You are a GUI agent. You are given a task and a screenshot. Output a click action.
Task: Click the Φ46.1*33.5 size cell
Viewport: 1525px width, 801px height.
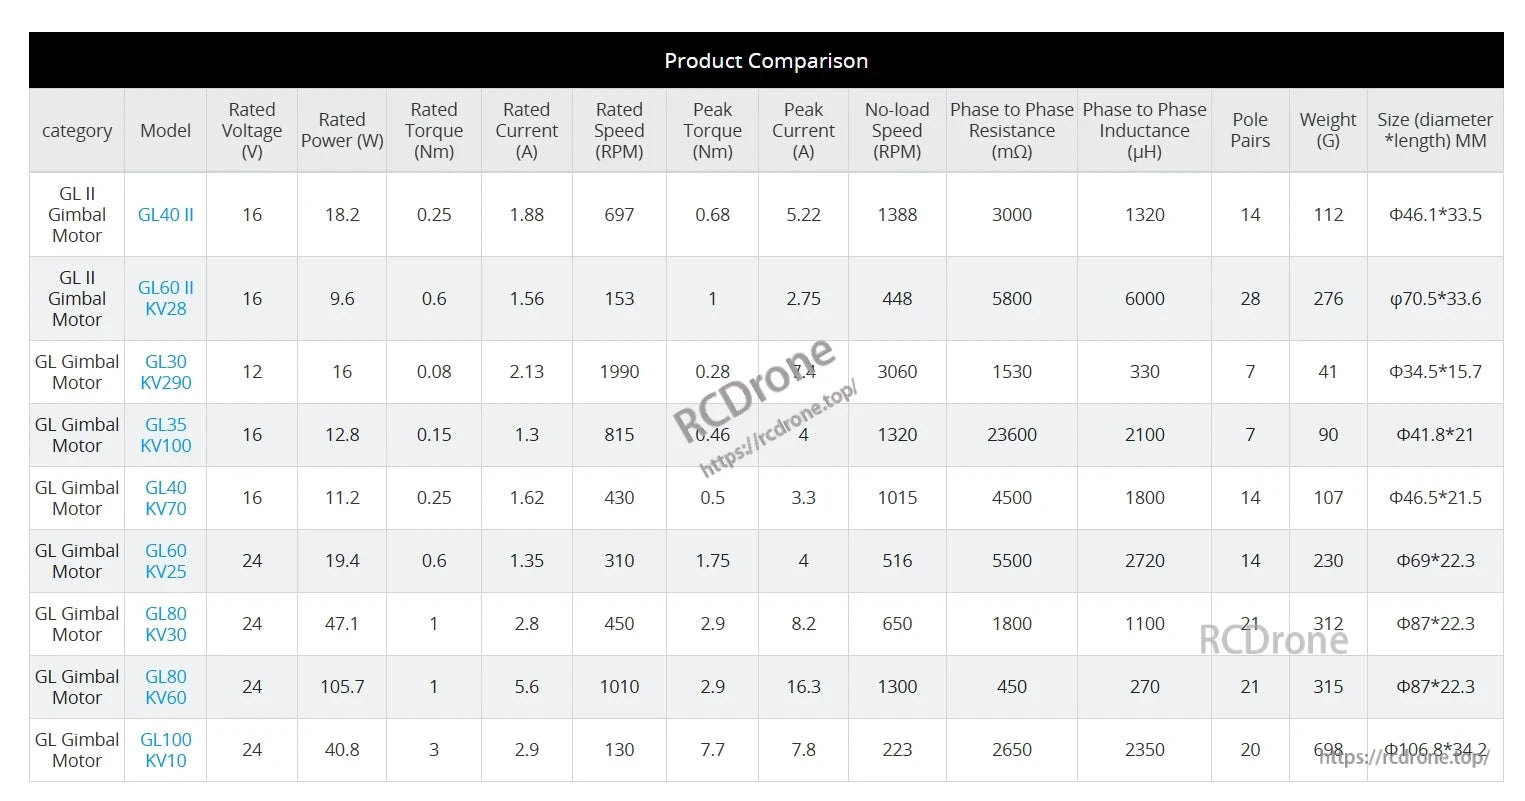pos(1435,214)
